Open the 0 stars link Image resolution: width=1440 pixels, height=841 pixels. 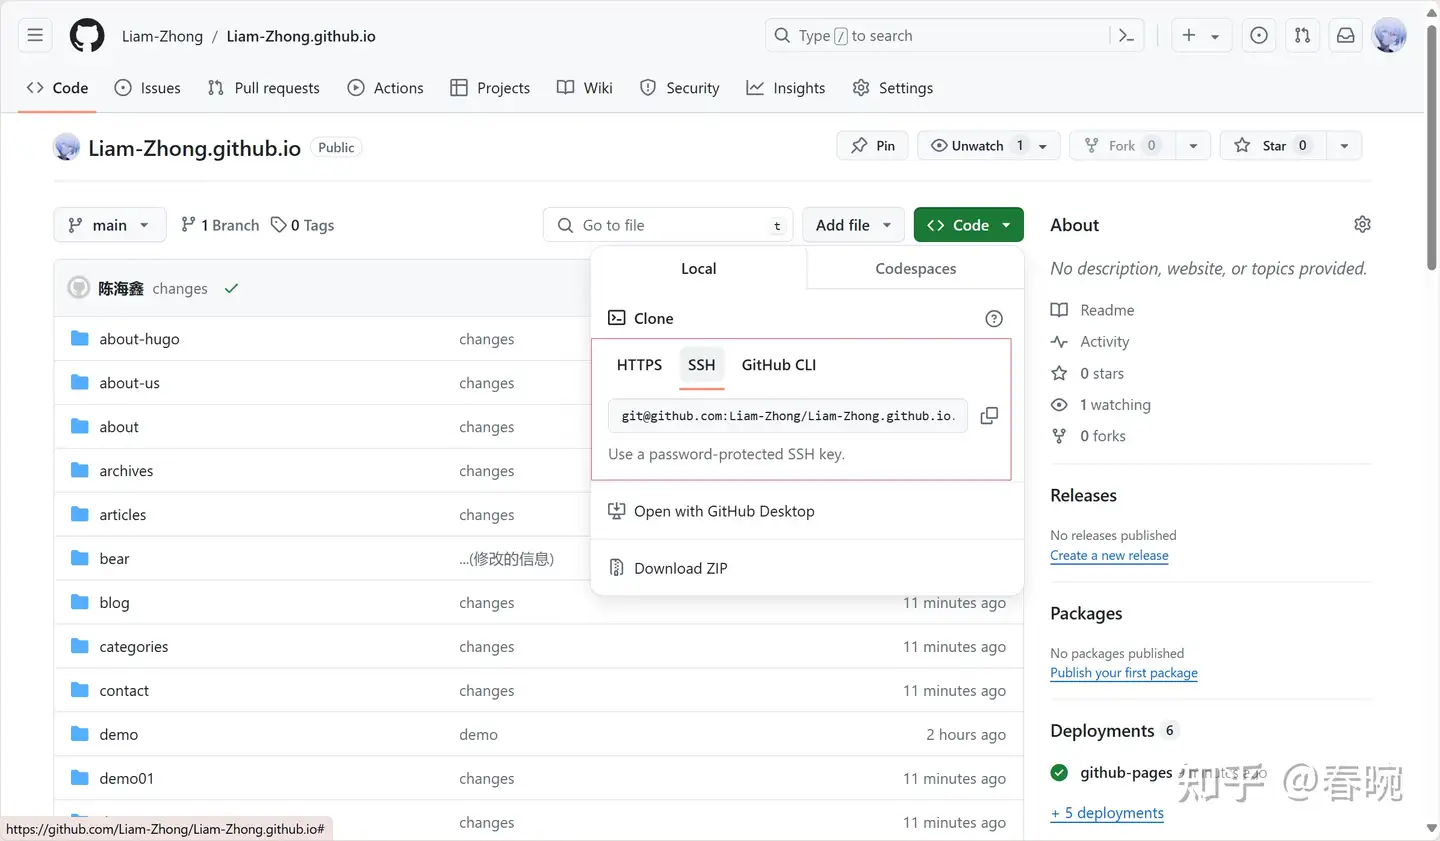1102,374
